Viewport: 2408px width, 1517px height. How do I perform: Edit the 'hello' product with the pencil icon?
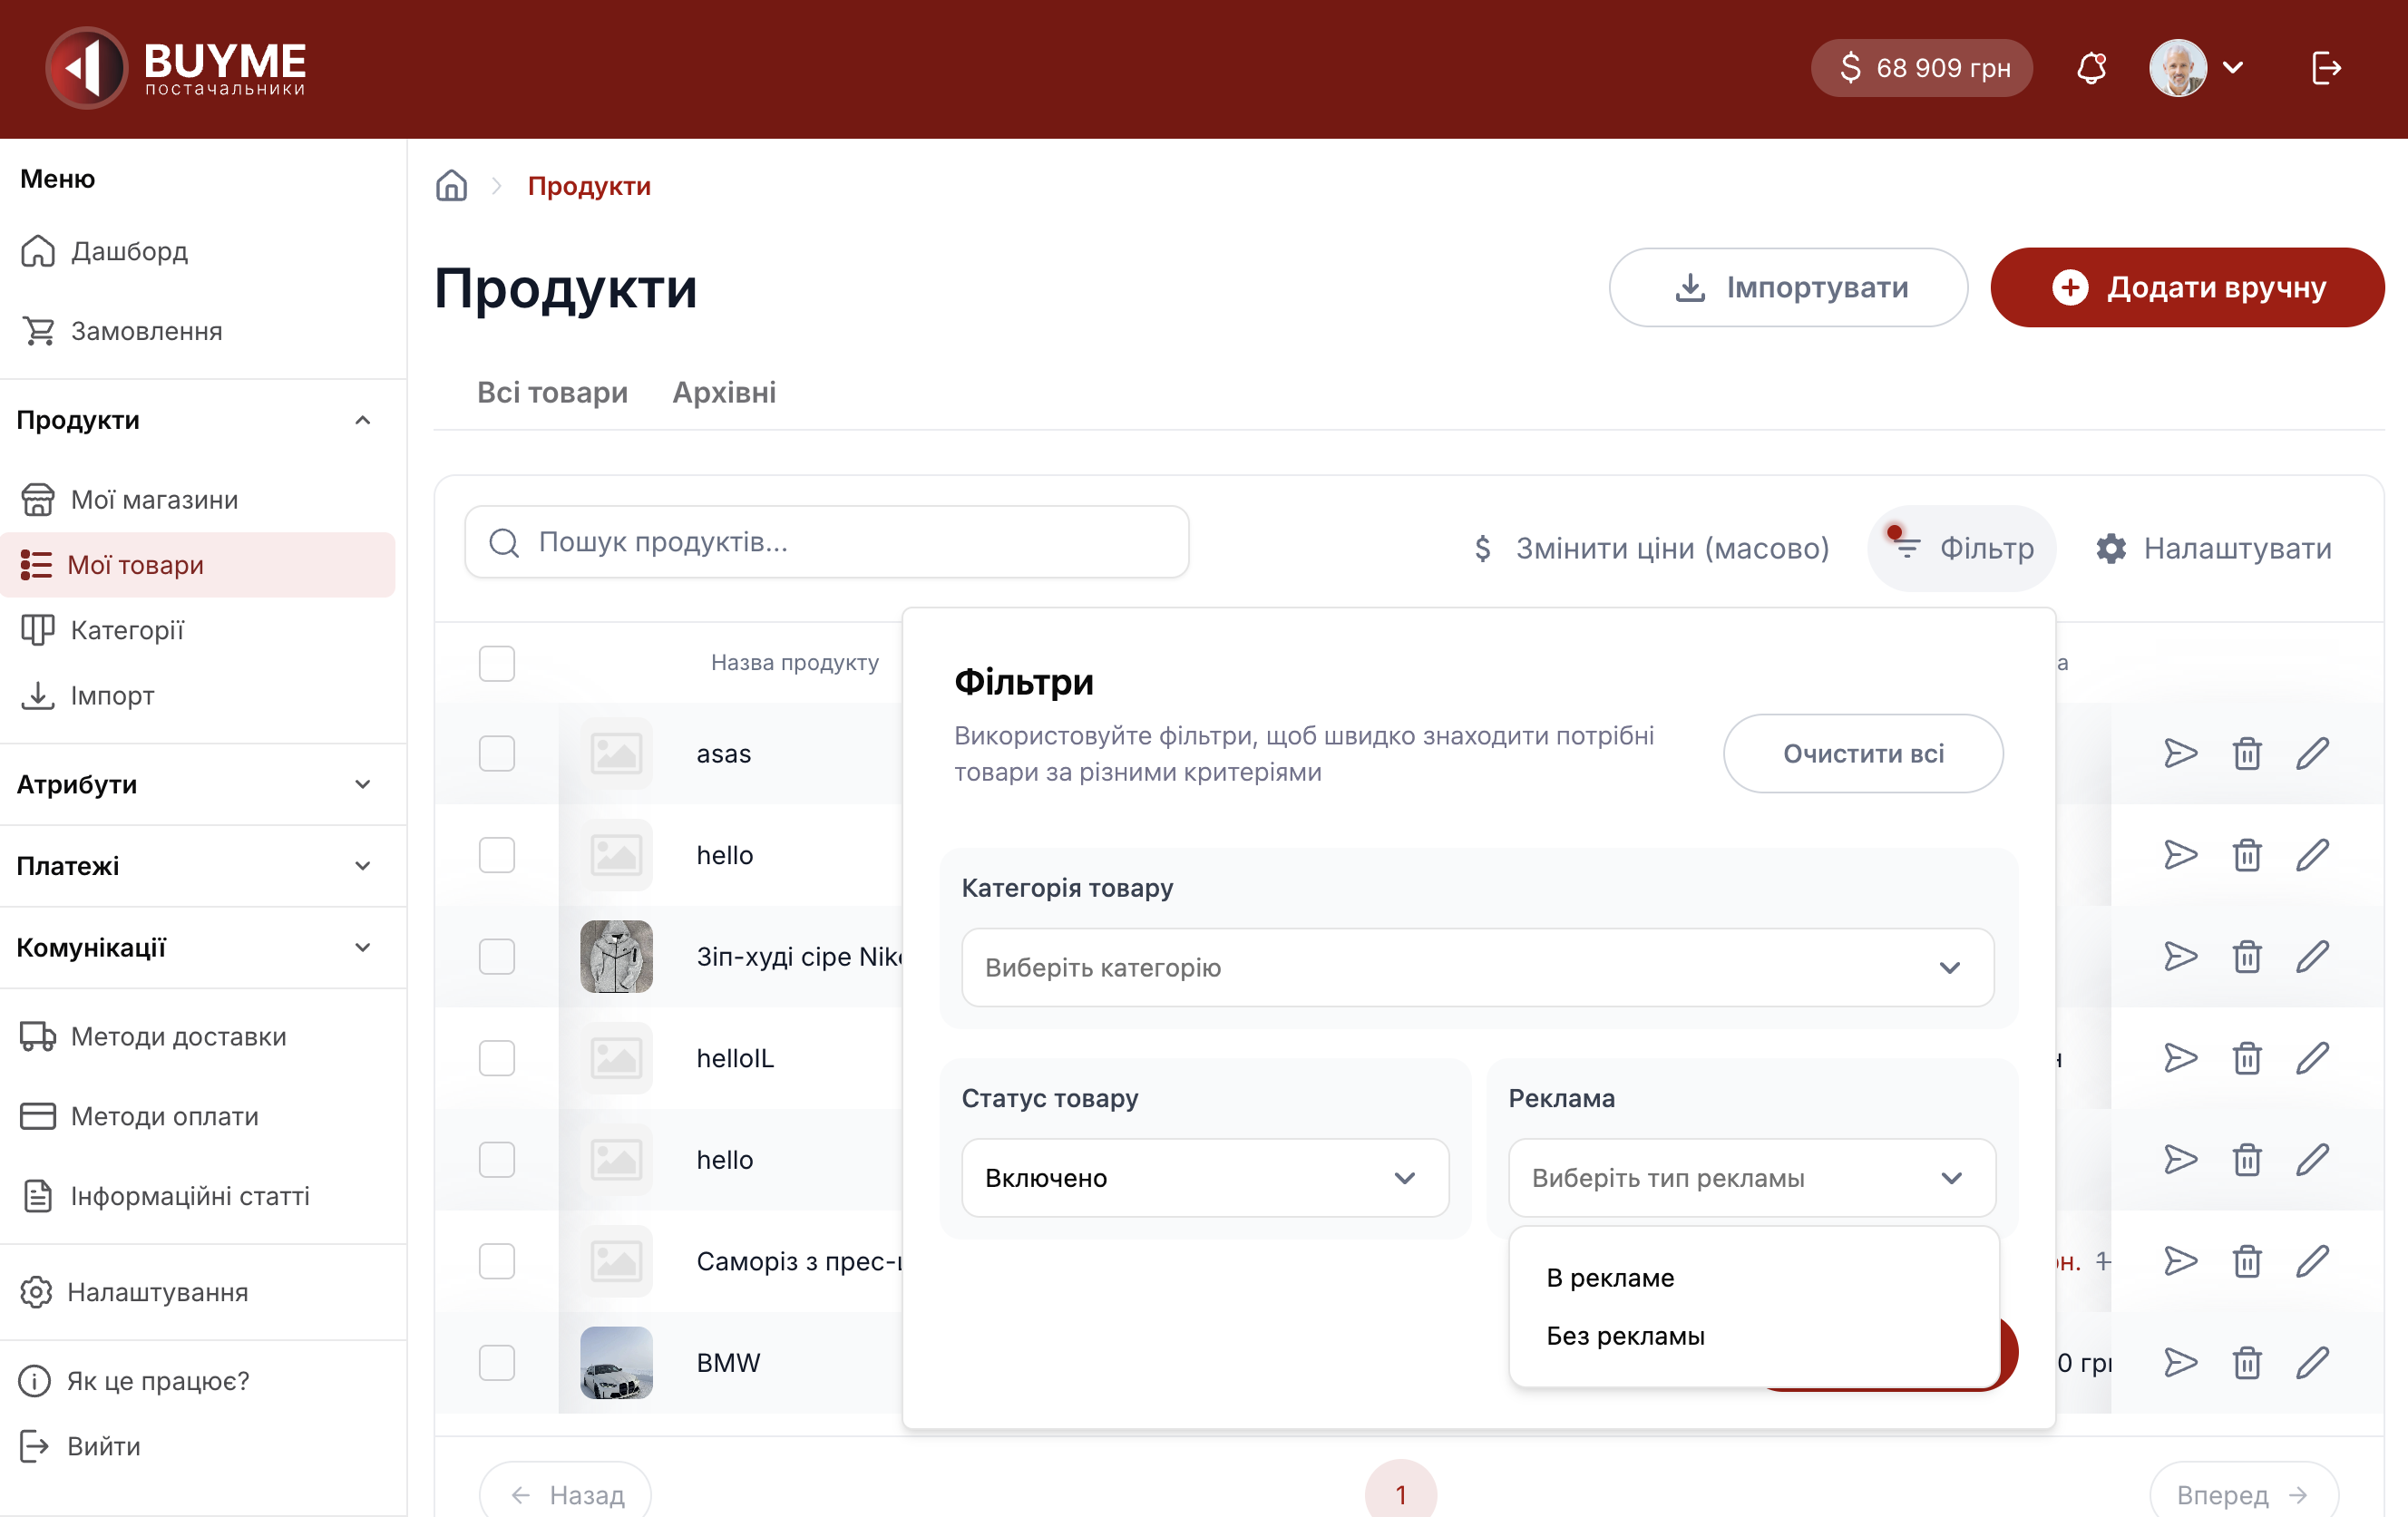coord(2314,855)
